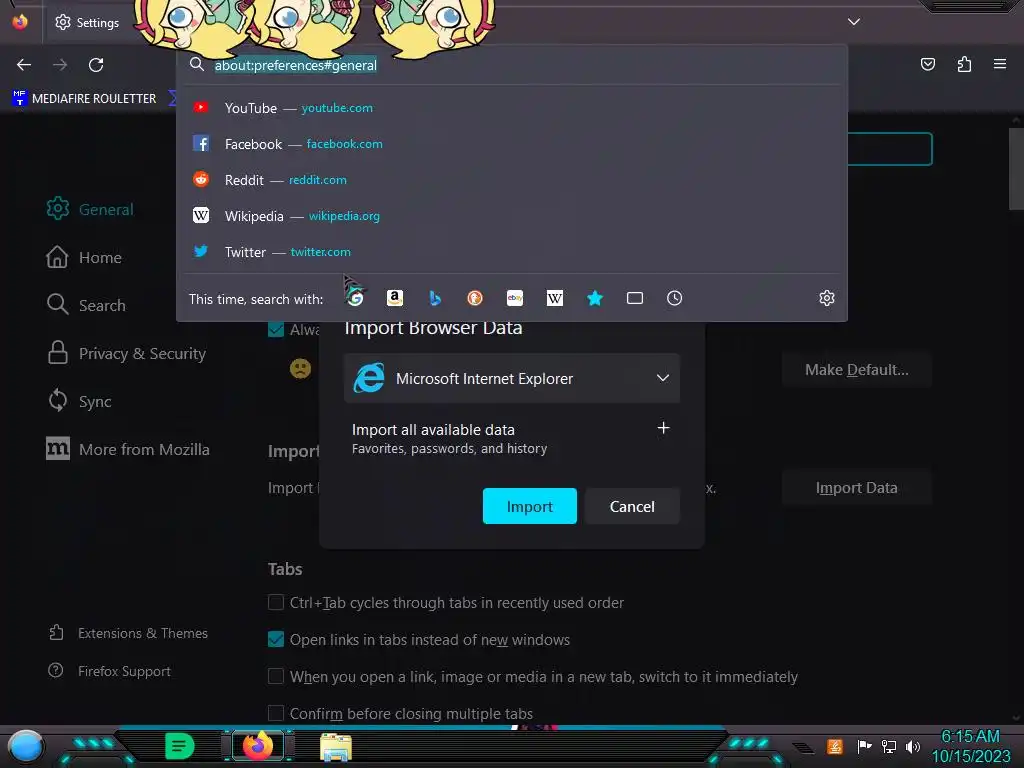Open the Extensions puzzle icon in the toolbar
Image resolution: width=1024 pixels, height=768 pixels.
pos(964,64)
